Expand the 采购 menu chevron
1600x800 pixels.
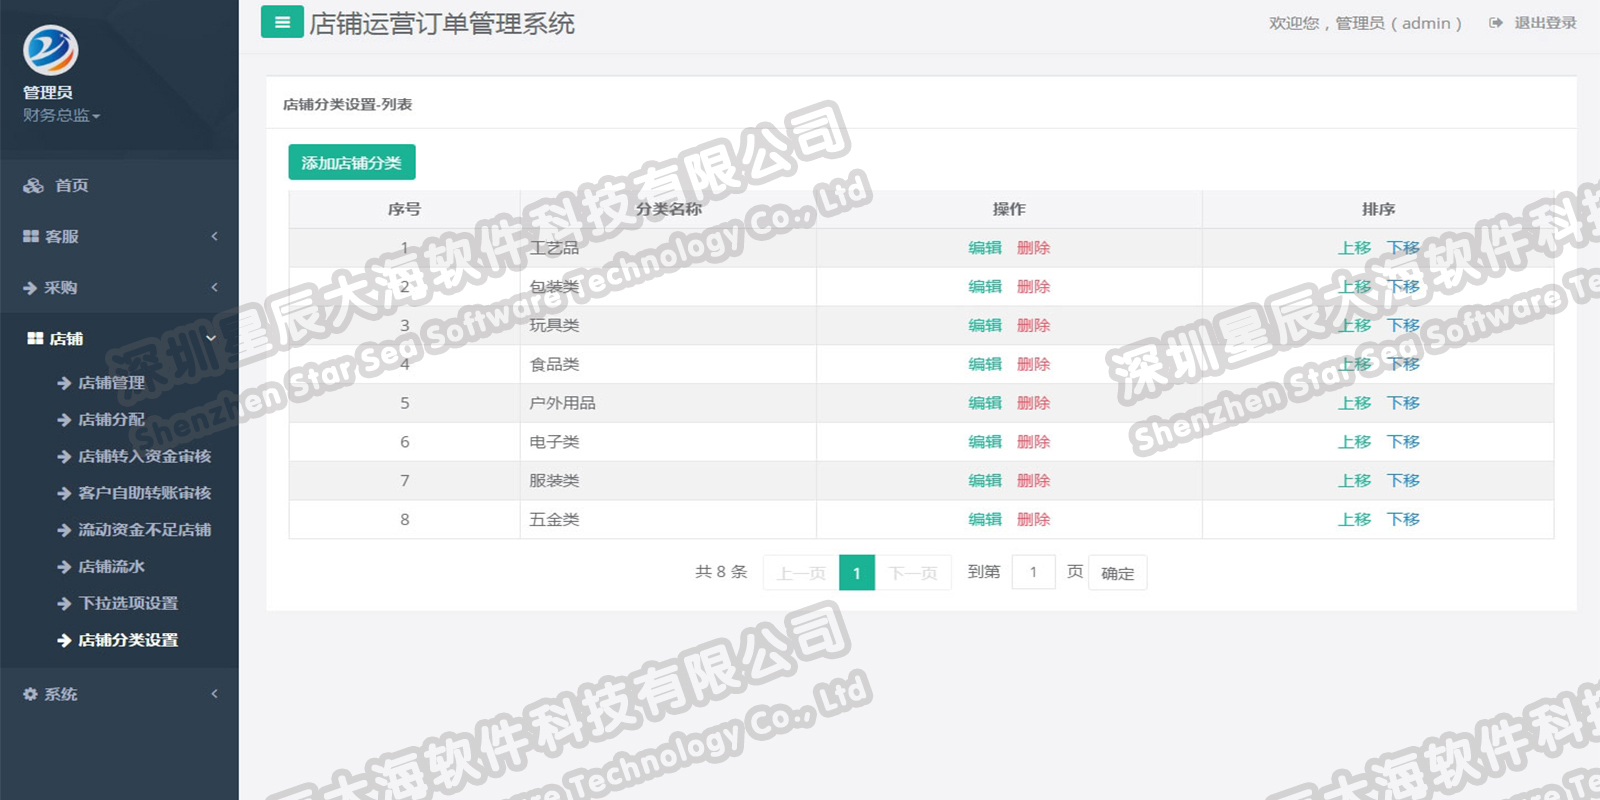coord(214,287)
